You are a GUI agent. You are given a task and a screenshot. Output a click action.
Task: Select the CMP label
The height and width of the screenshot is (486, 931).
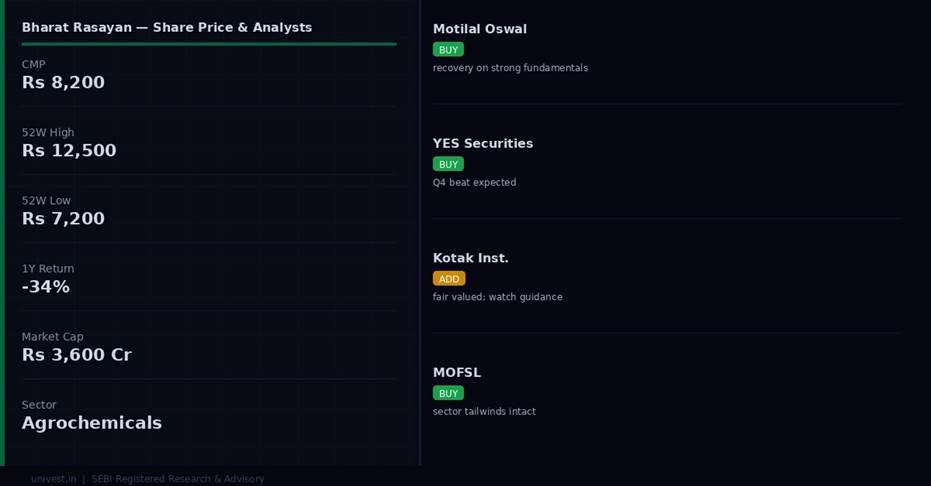pos(33,64)
